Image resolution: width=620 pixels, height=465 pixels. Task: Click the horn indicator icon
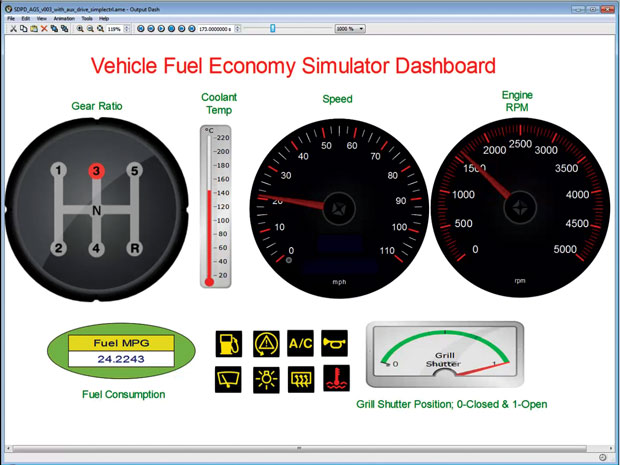pyautogui.click(x=335, y=343)
